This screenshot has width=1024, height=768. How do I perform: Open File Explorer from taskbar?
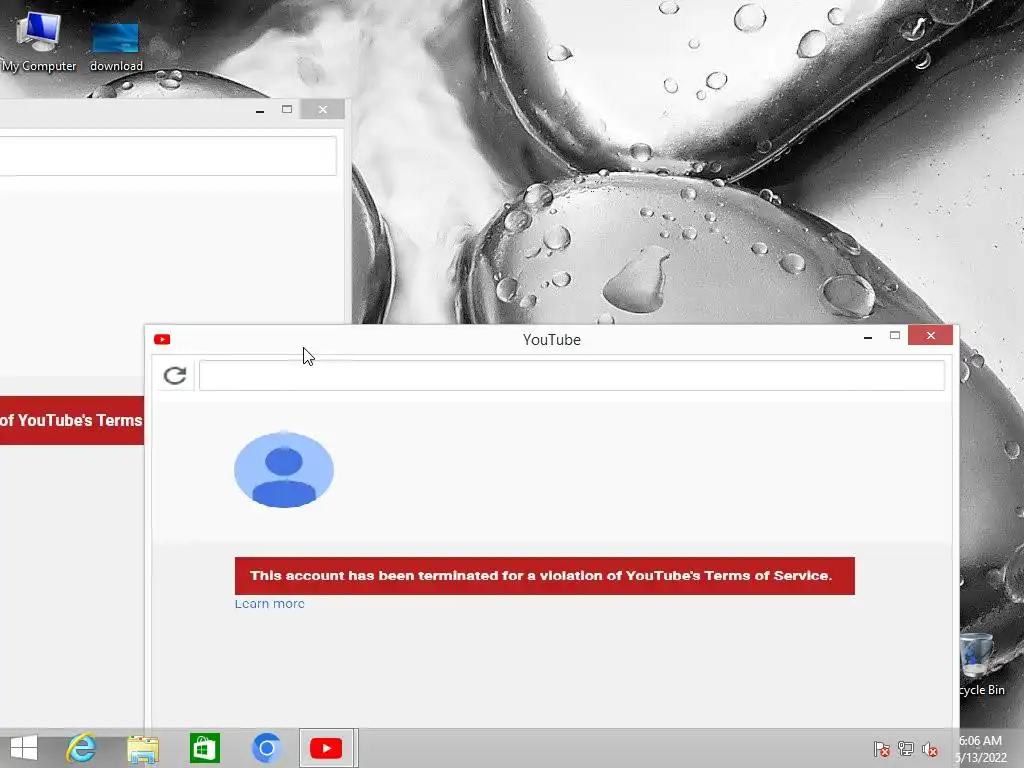click(x=143, y=748)
